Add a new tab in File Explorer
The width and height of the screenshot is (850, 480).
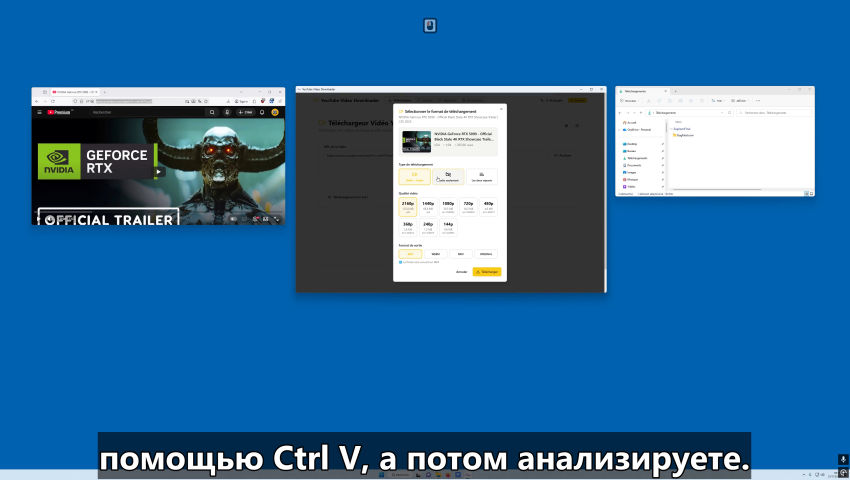click(675, 91)
